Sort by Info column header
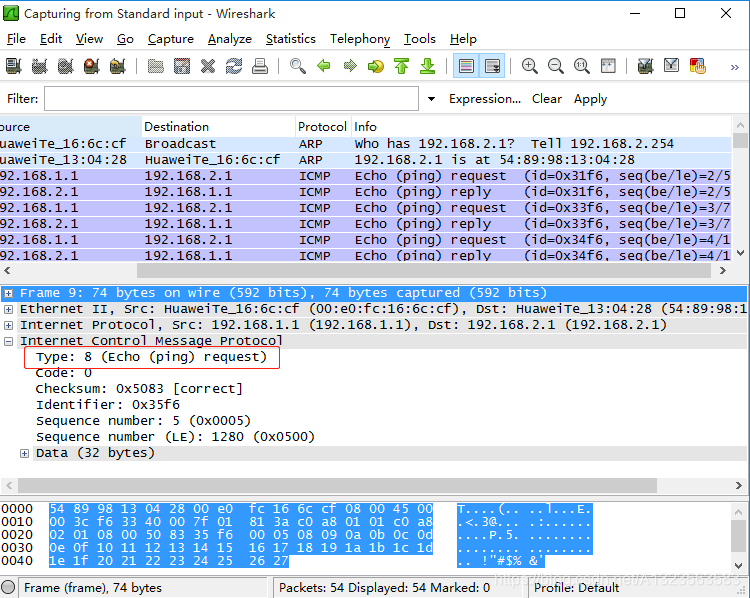This screenshot has height=598, width=750. coord(541,127)
